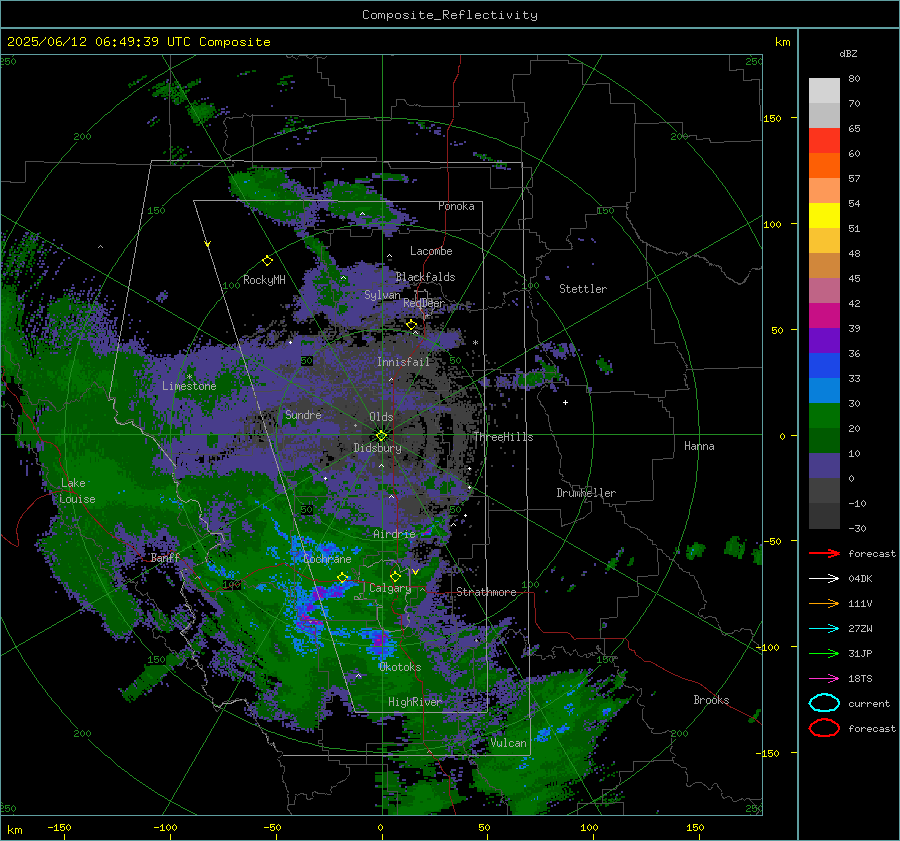Click the ThreeHills label

pyautogui.click(x=503, y=437)
